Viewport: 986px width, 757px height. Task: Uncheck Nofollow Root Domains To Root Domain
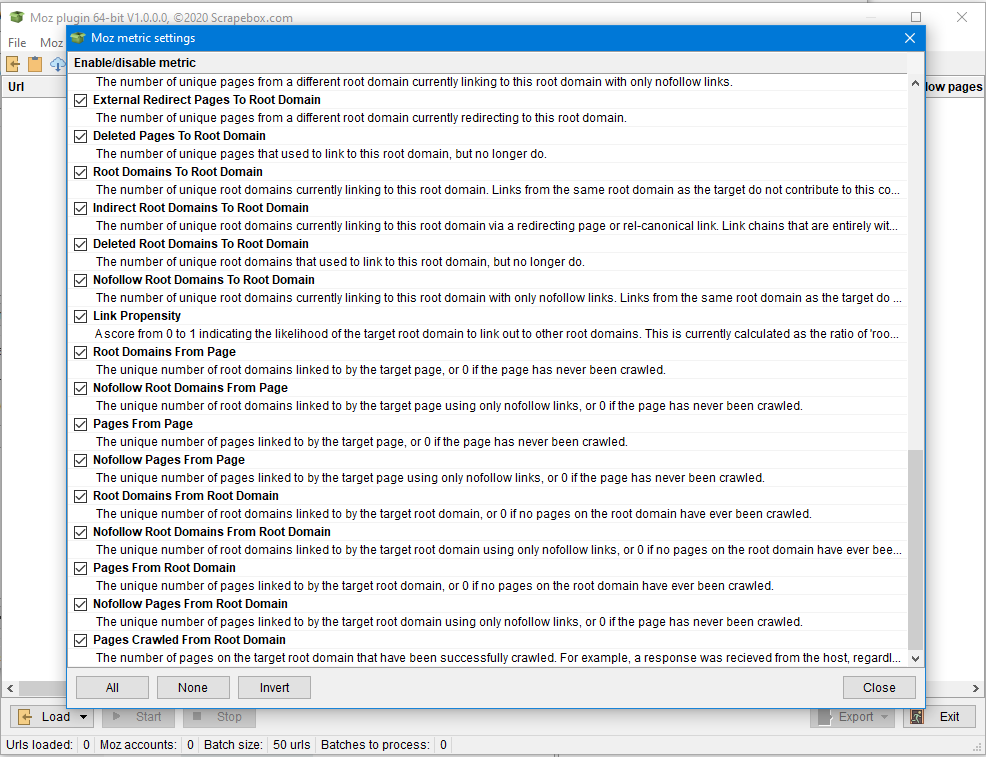pyautogui.click(x=80, y=280)
